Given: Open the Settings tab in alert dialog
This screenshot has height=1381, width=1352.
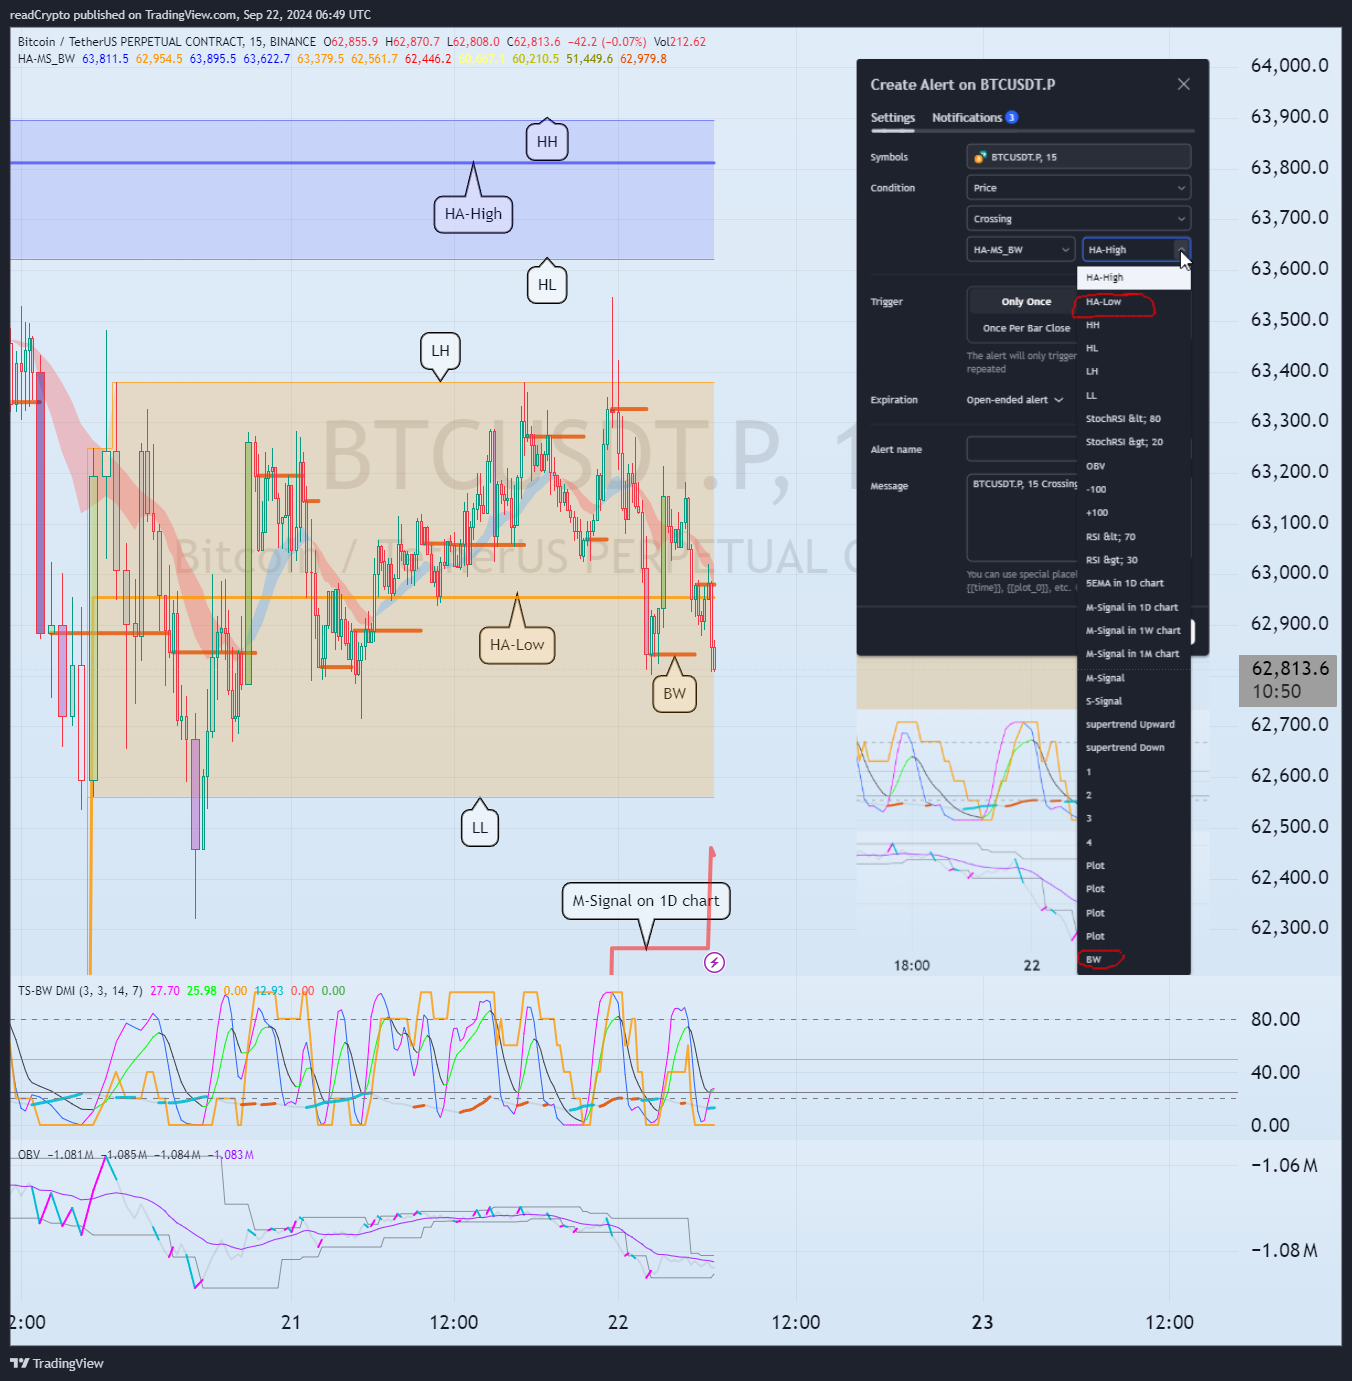Looking at the screenshot, I should pyautogui.click(x=892, y=118).
